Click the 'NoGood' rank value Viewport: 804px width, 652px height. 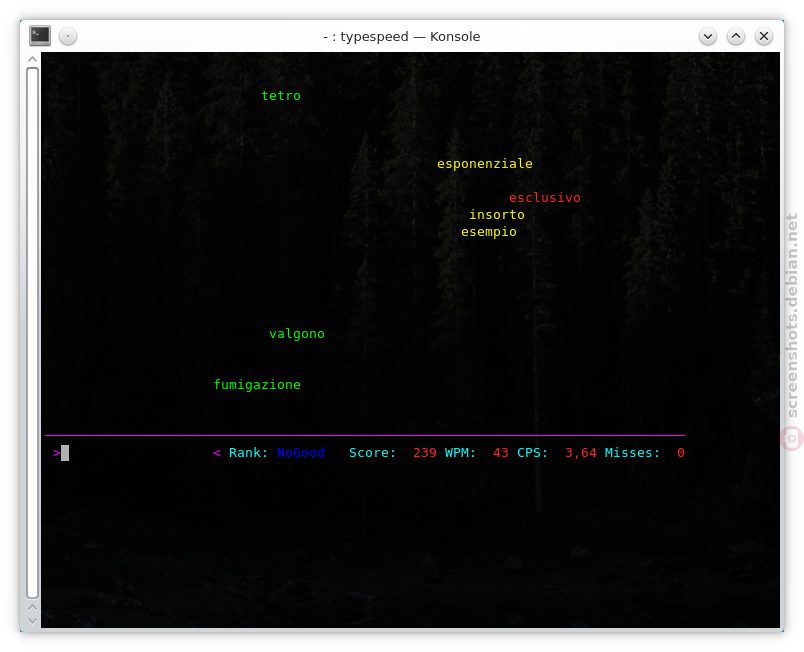pos(300,453)
